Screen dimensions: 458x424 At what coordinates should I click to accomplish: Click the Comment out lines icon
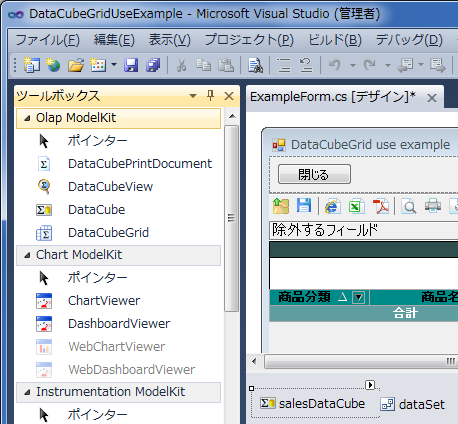[284, 65]
